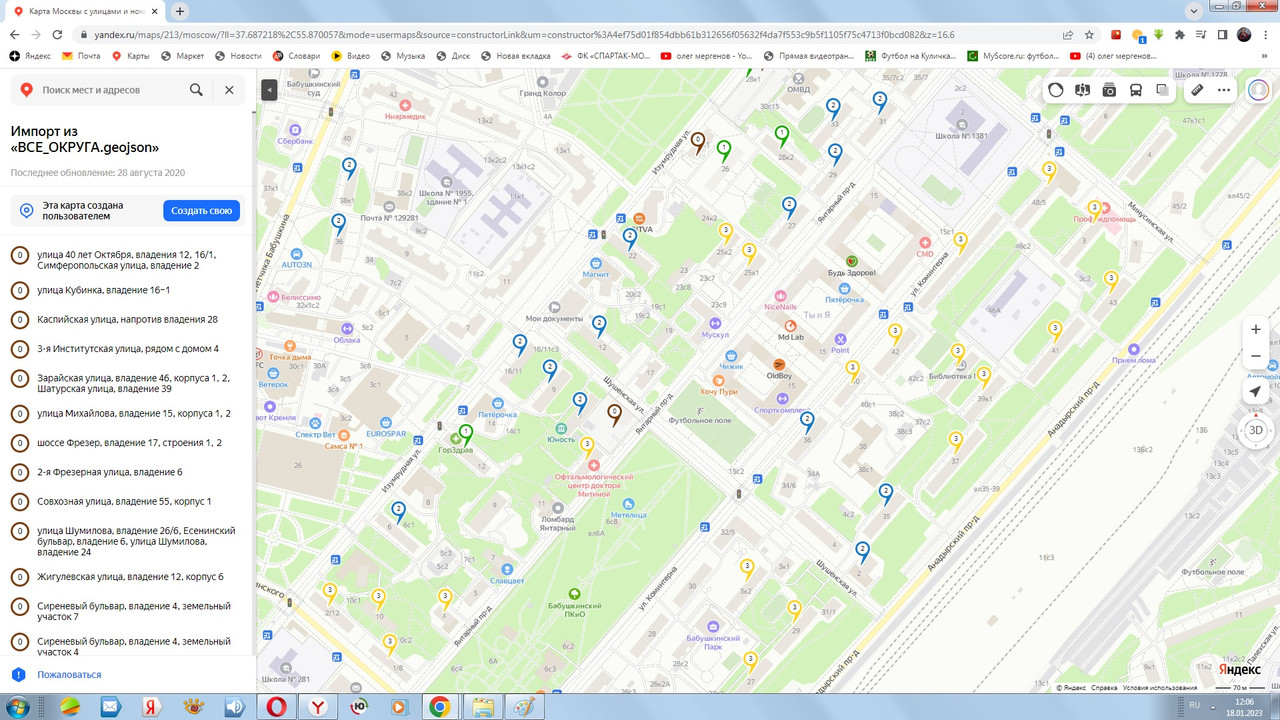Click "Условия использования" link
Image resolution: width=1280 pixels, height=720 pixels.
coord(1158,688)
